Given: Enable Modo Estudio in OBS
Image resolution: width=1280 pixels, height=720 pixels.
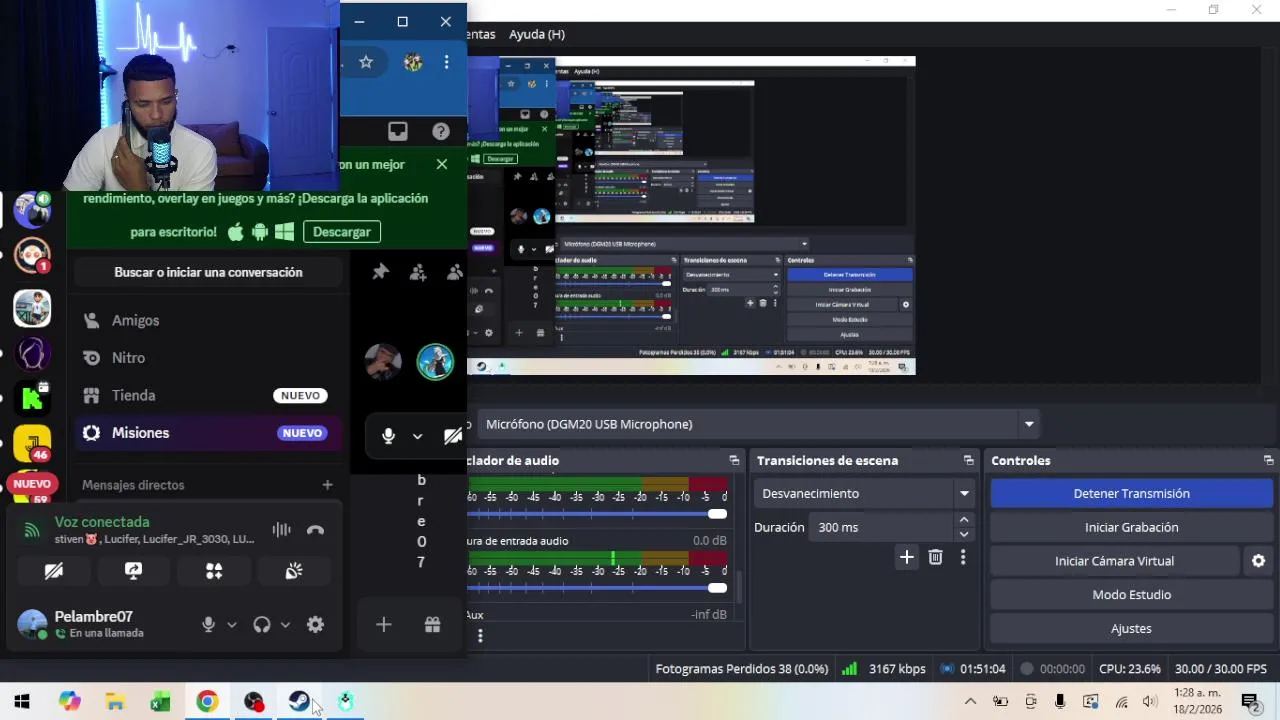Looking at the screenshot, I should (x=1132, y=594).
